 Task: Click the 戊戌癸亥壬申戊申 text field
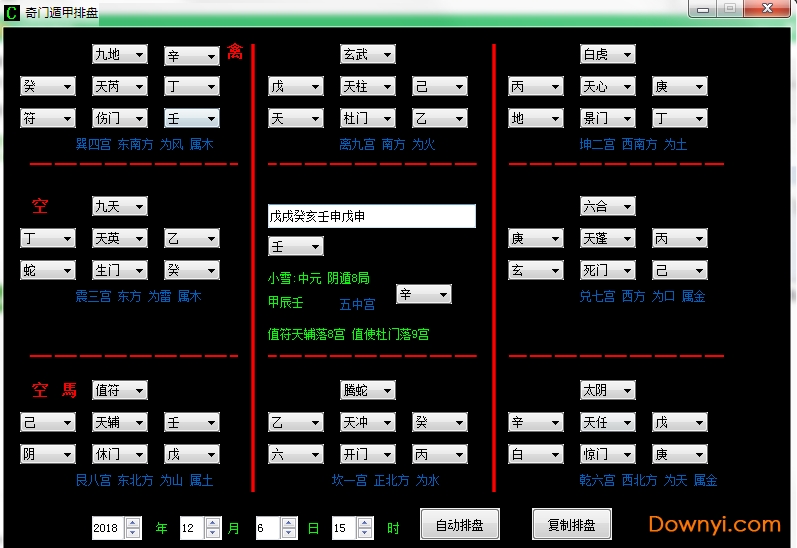[371, 216]
